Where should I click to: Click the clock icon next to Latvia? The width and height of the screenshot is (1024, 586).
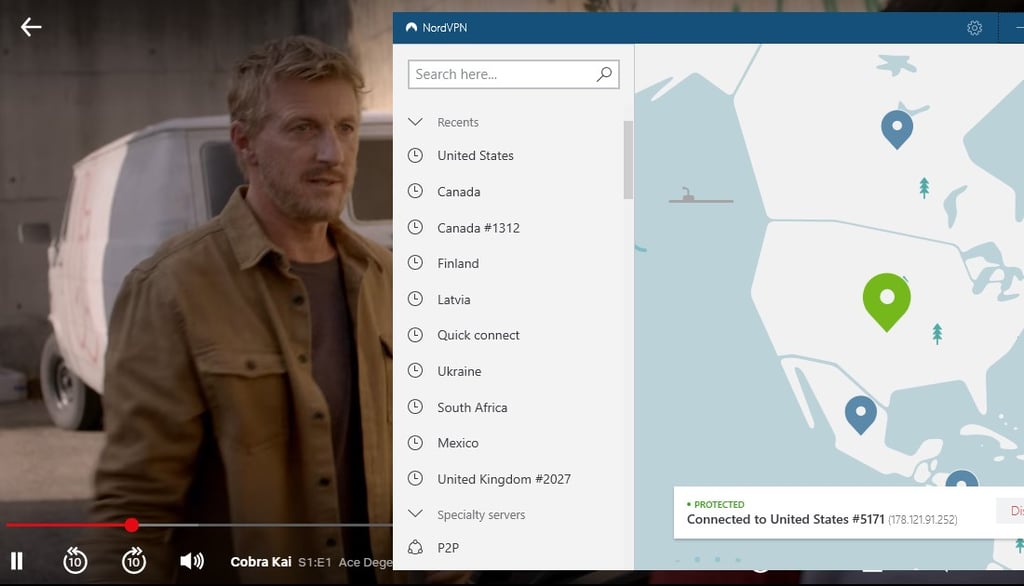[415, 299]
